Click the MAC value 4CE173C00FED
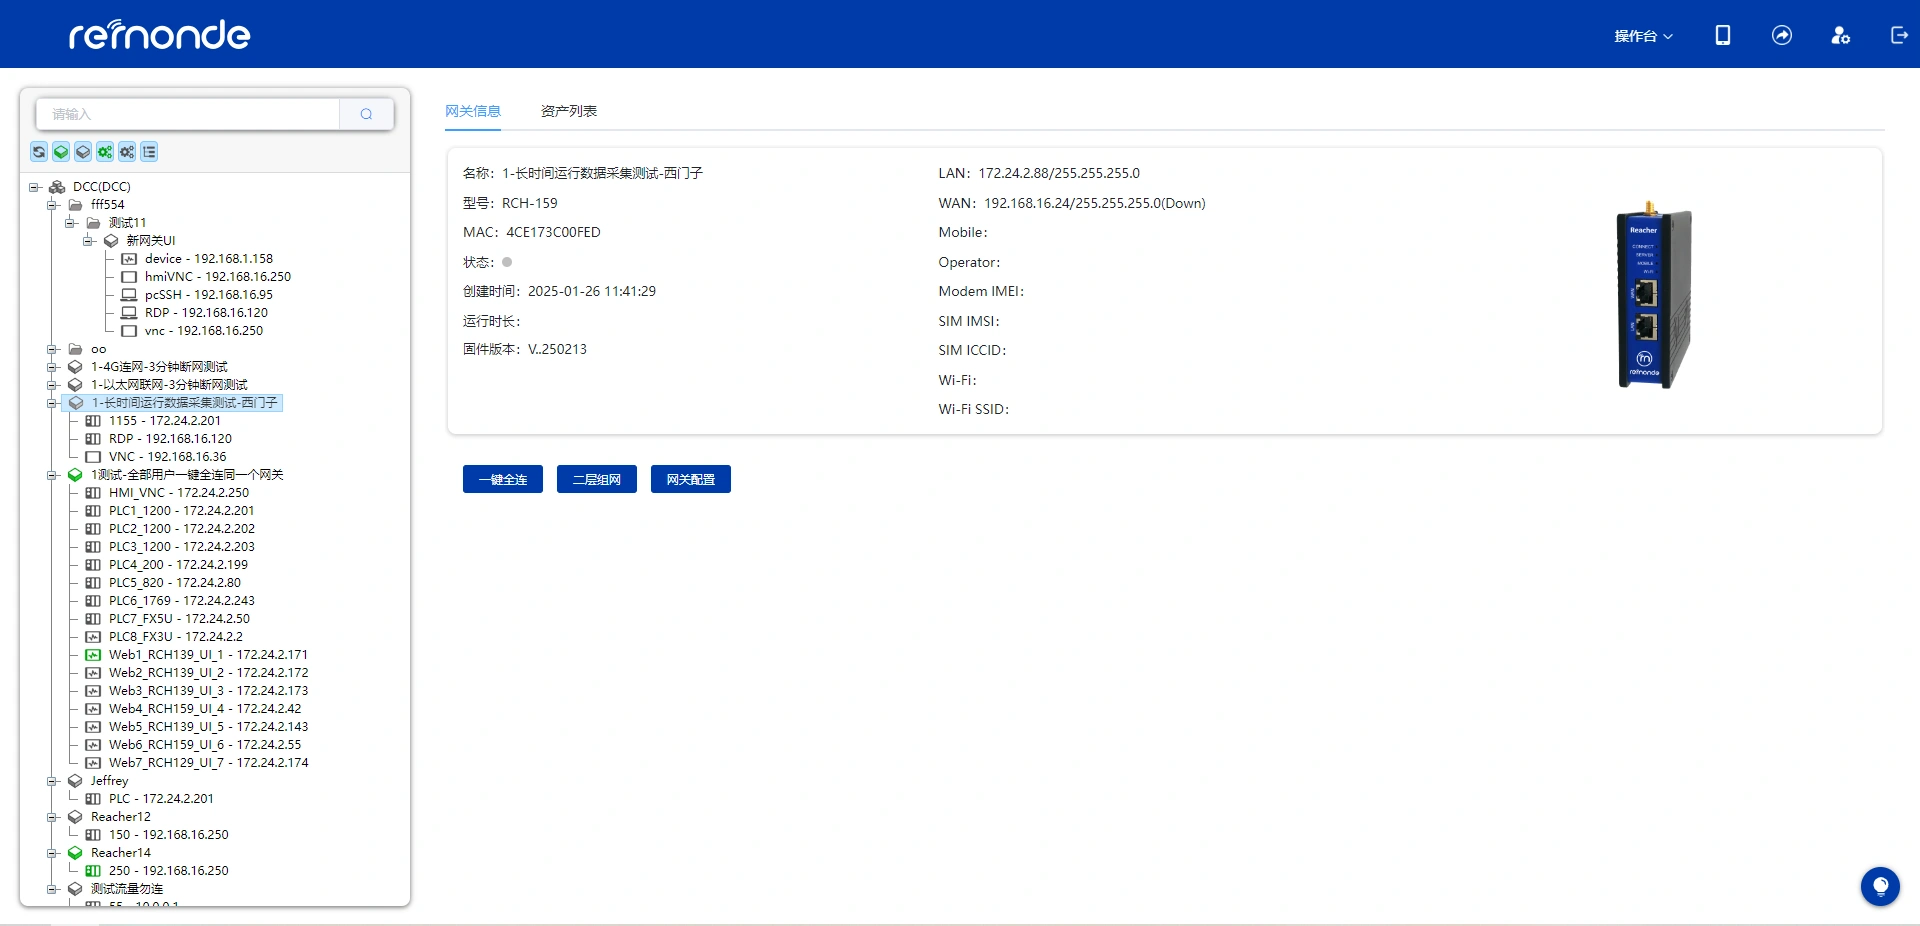 tap(553, 232)
